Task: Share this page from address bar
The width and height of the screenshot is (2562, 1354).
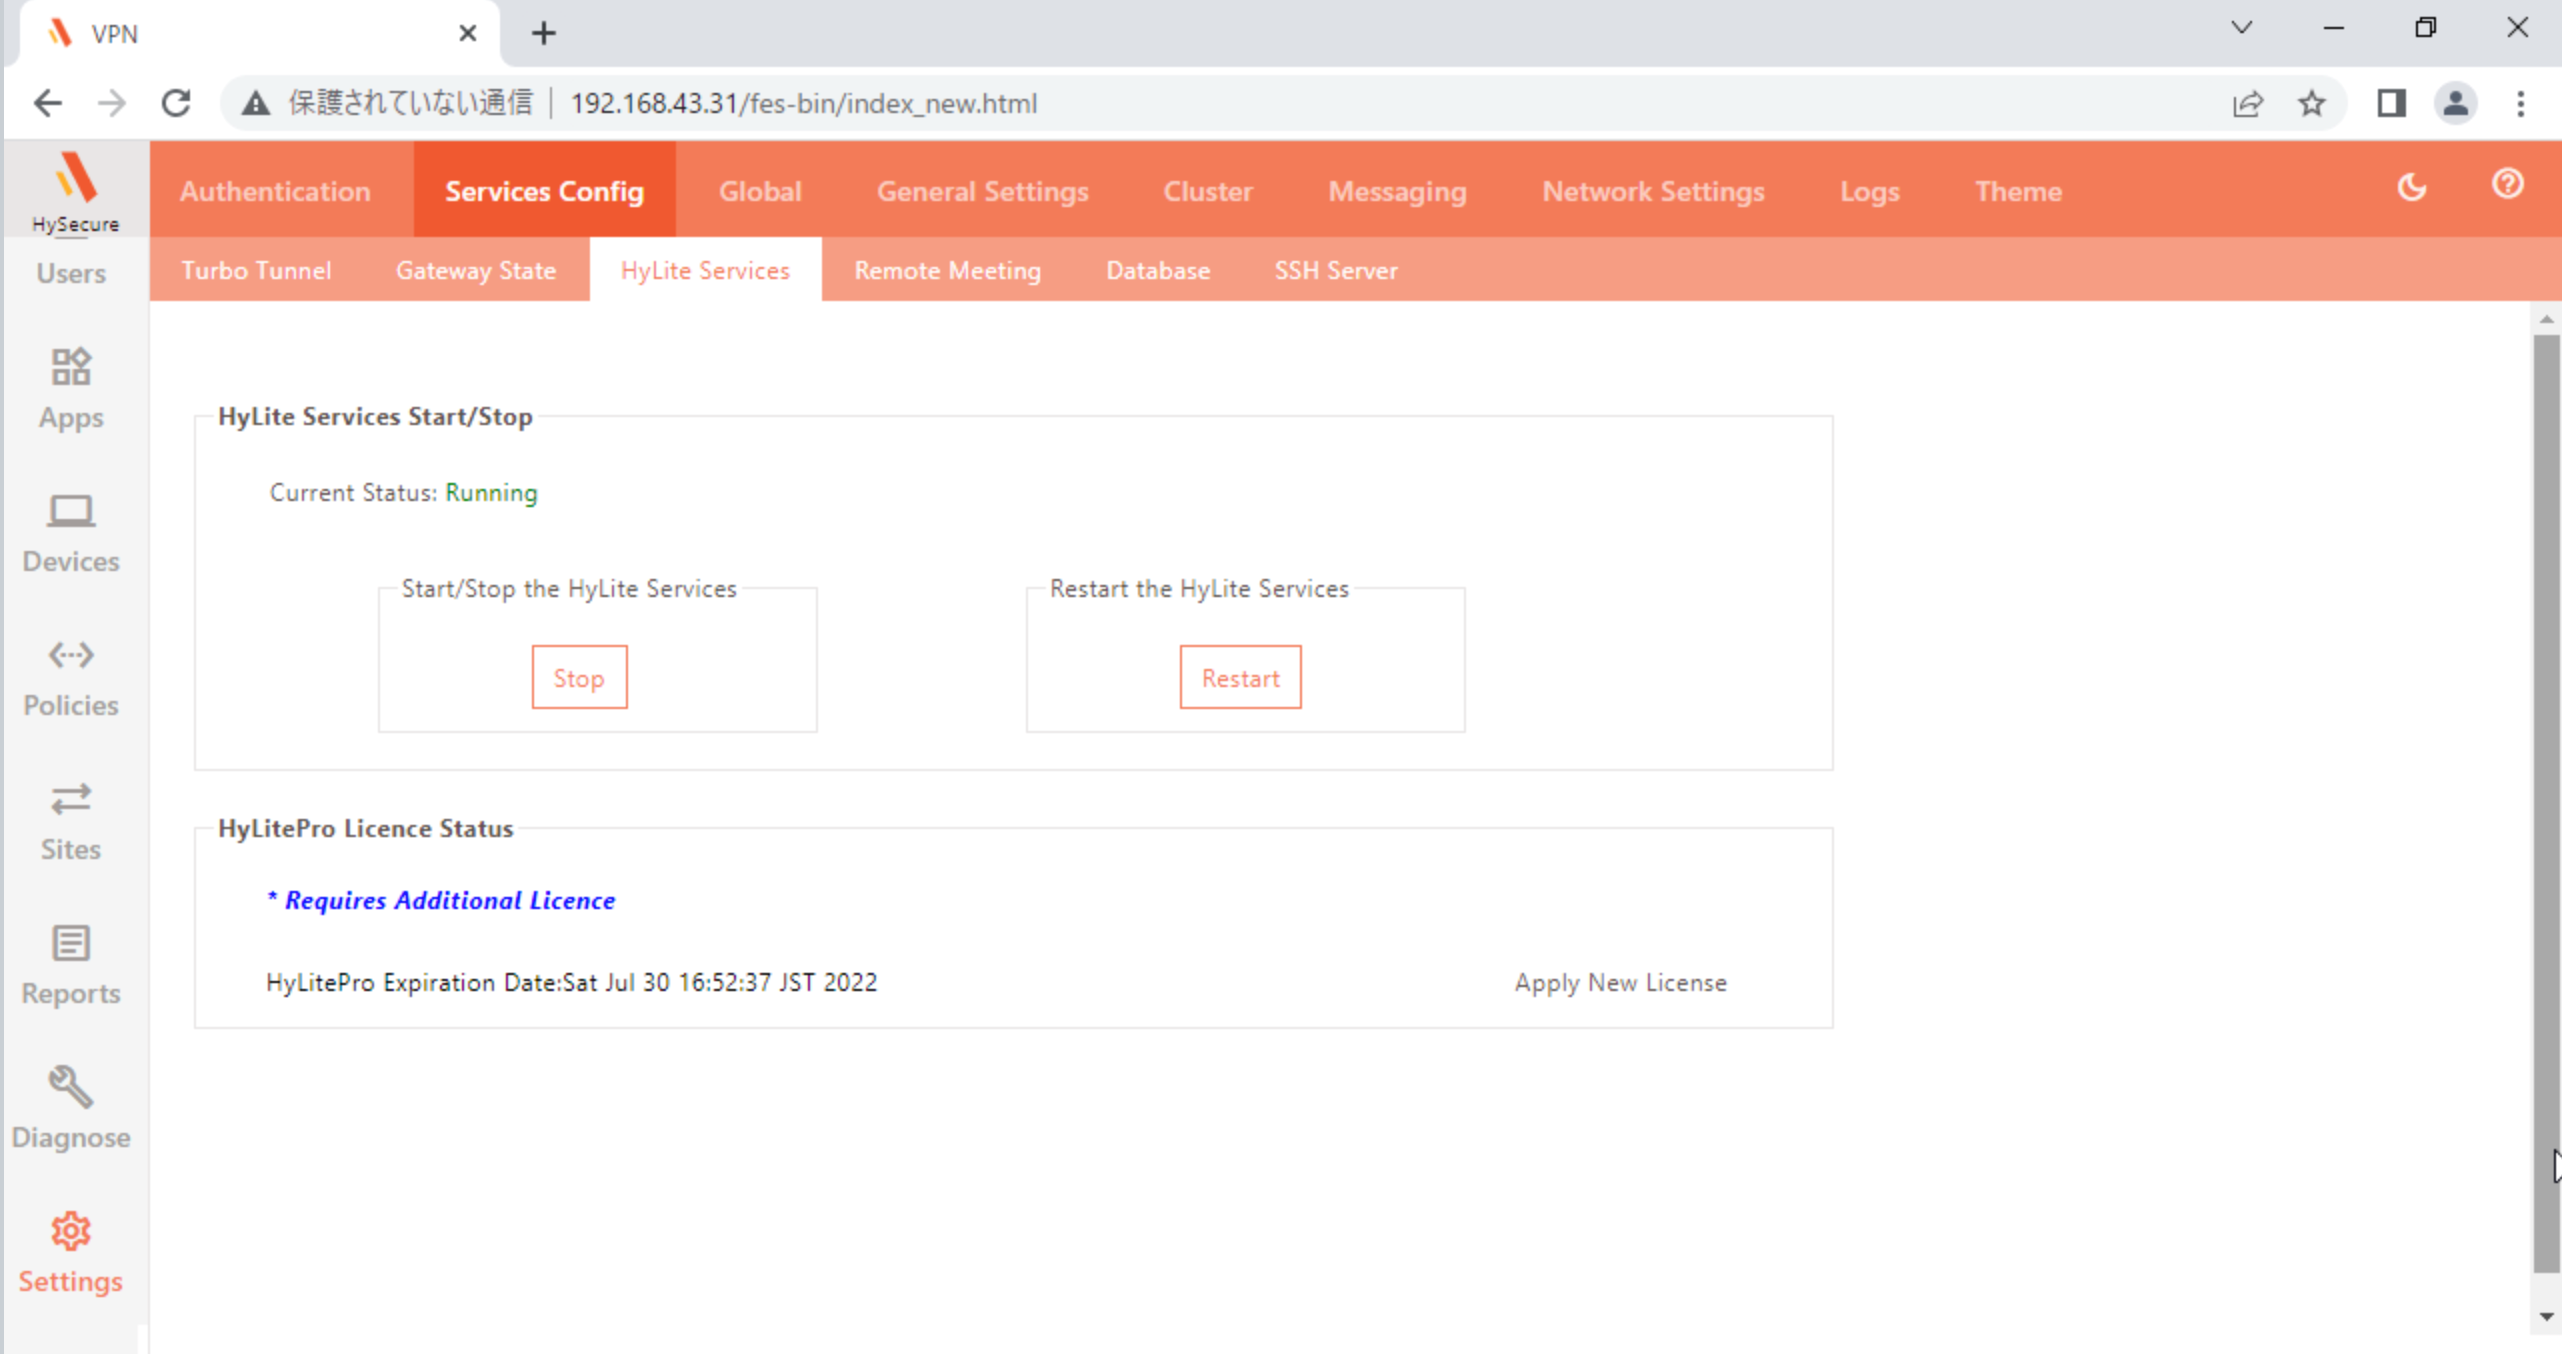Action: pyautogui.click(x=2248, y=103)
